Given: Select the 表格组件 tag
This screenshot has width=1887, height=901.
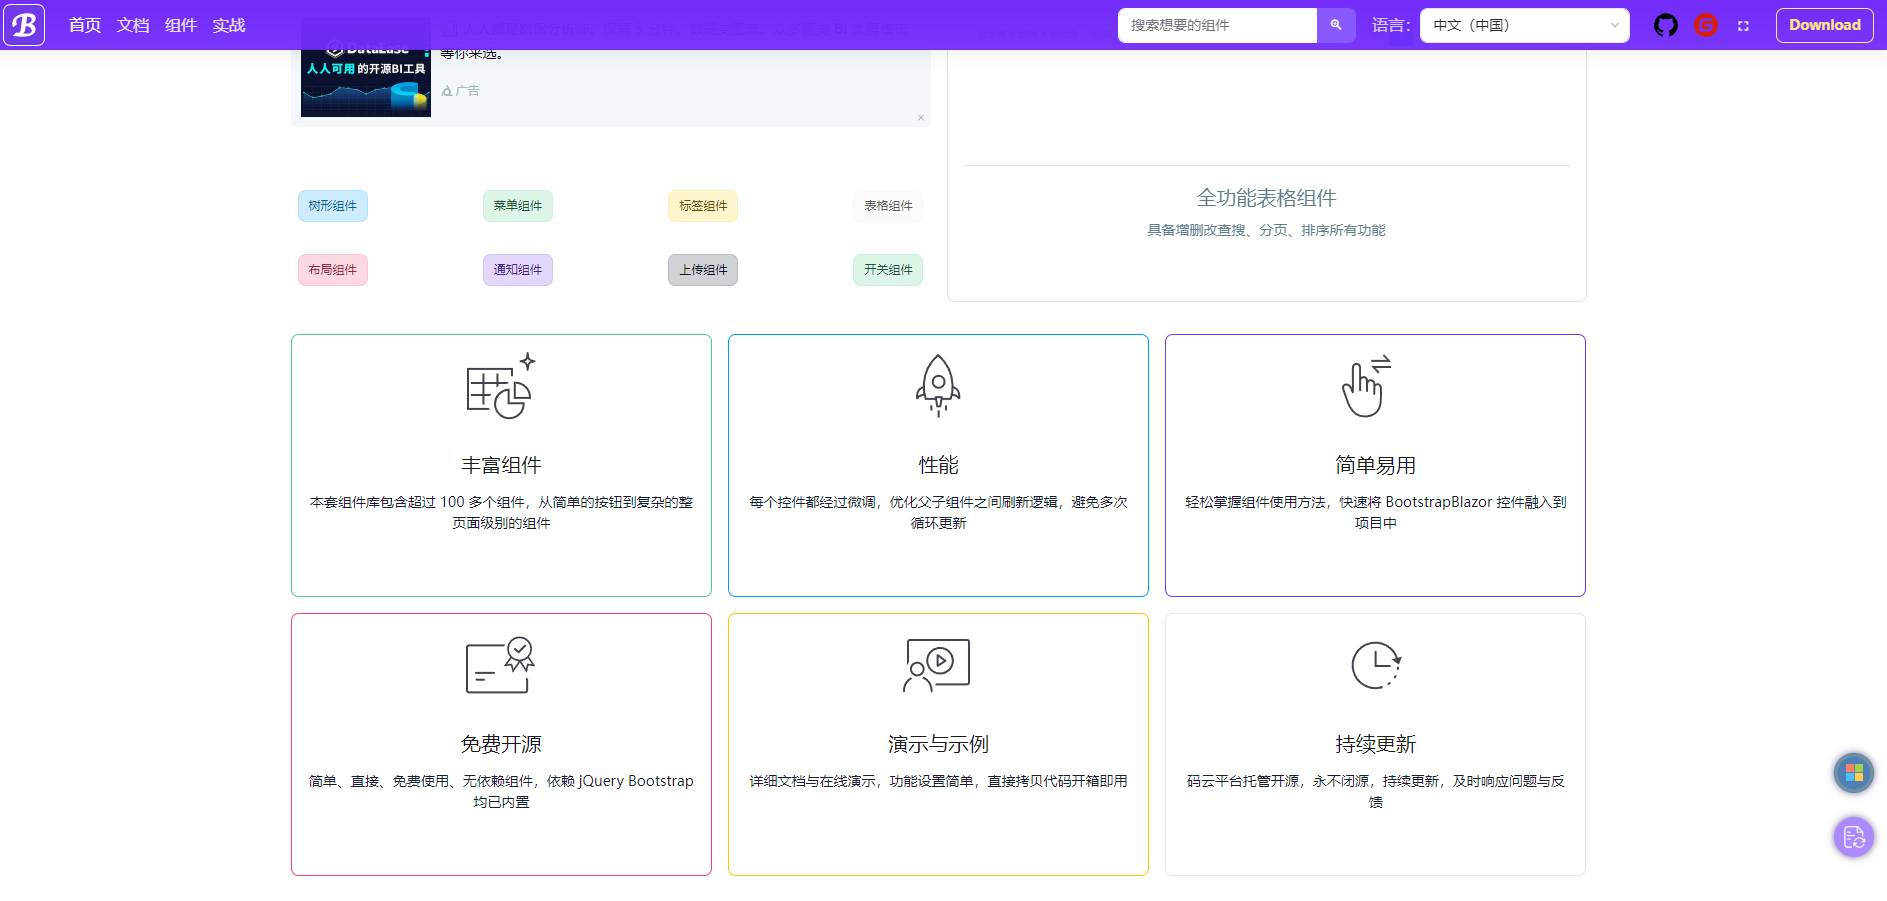Looking at the screenshot, I should click(x=887, y=206).
